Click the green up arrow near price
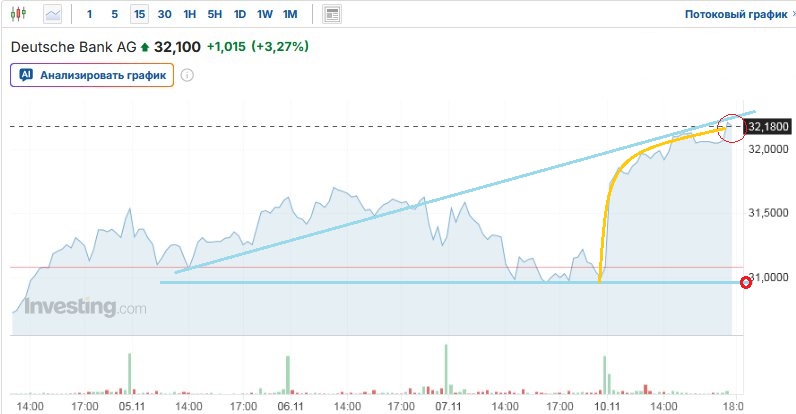The image size is (796, 414). click(145, 47)
